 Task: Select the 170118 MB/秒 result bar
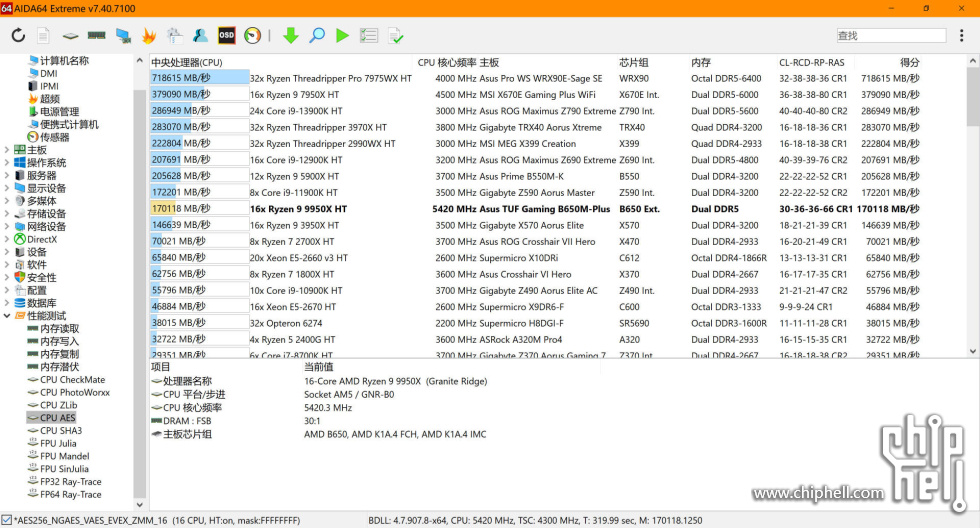(199, 209)
